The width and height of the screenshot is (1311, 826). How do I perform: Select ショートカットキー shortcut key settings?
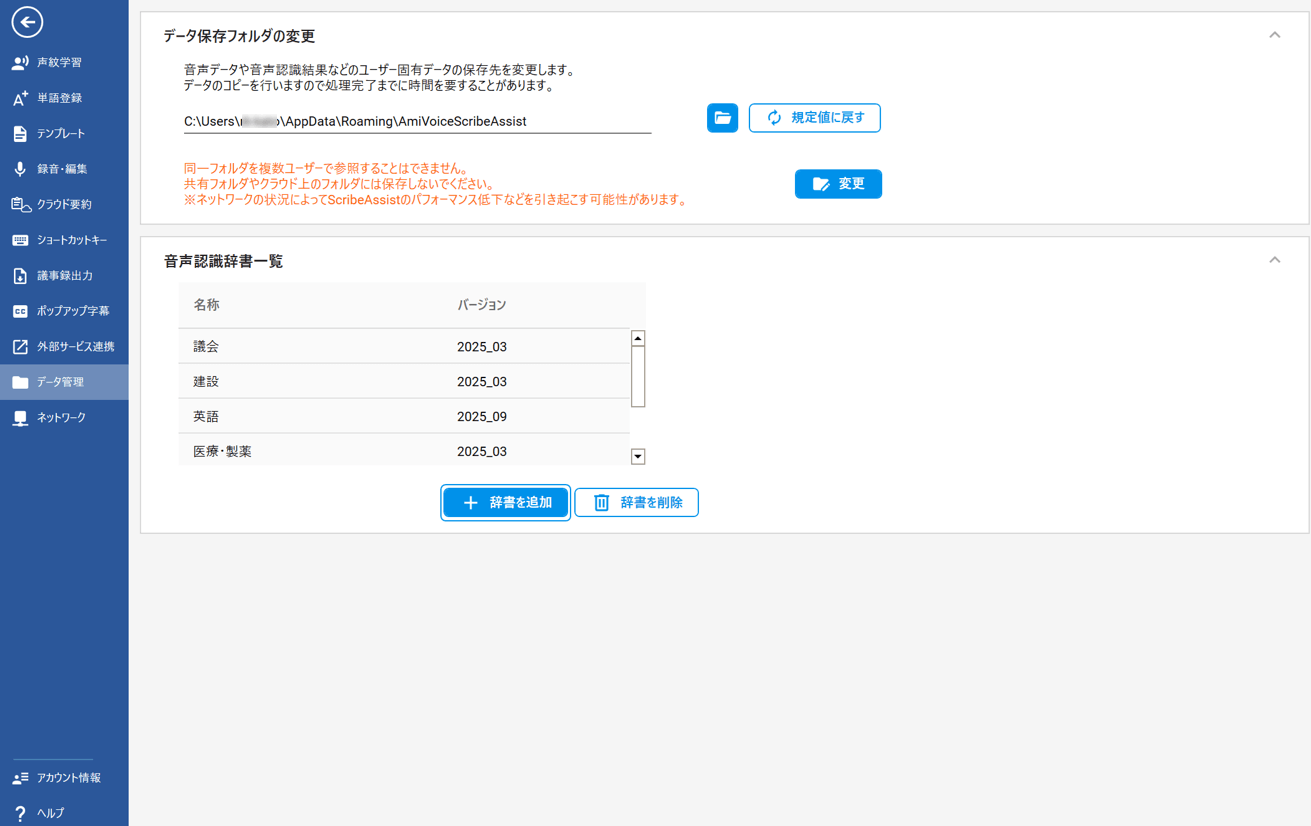[71, 240]
